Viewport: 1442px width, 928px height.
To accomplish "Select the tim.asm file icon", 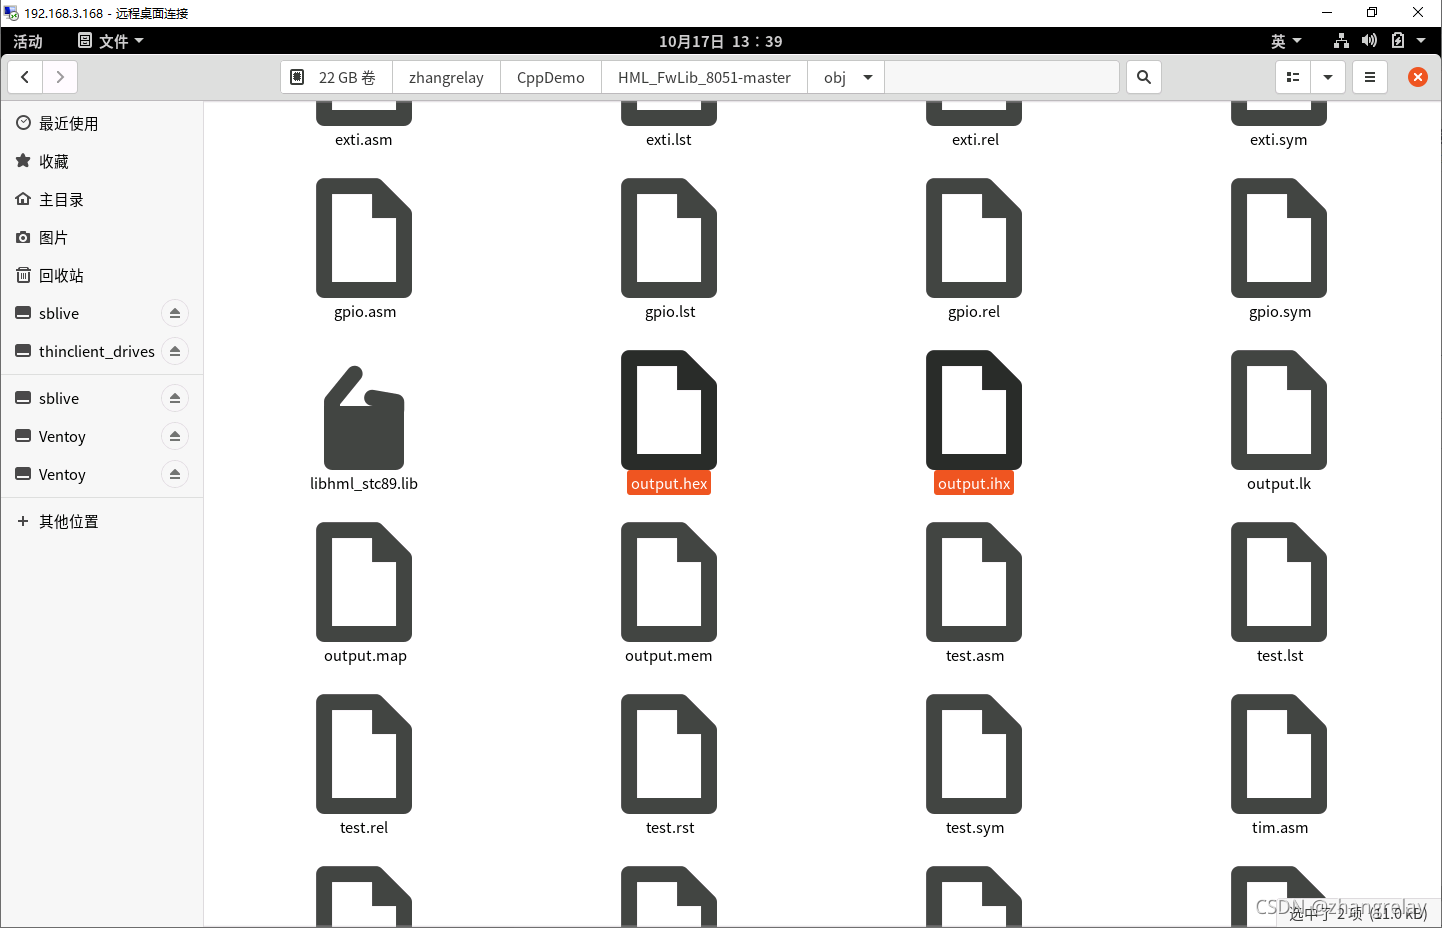I will pos(1279,754).
